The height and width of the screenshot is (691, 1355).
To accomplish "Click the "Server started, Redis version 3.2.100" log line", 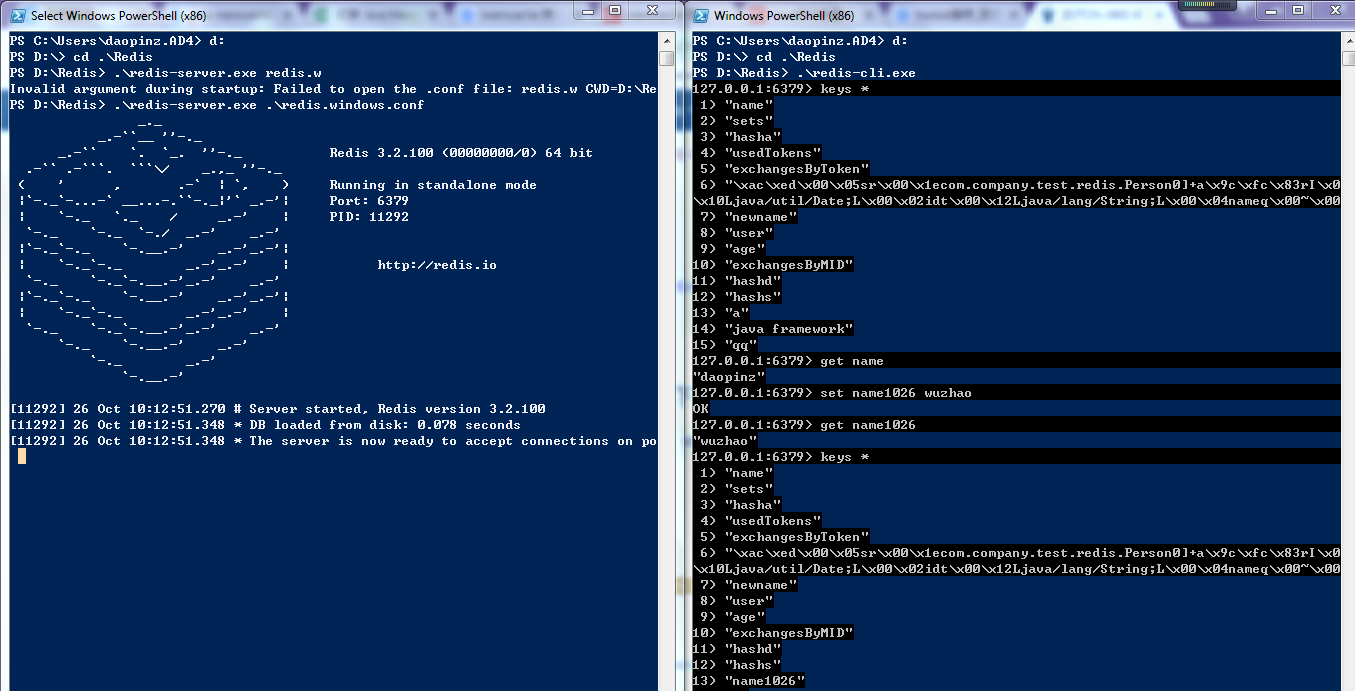I will (277, 409).
